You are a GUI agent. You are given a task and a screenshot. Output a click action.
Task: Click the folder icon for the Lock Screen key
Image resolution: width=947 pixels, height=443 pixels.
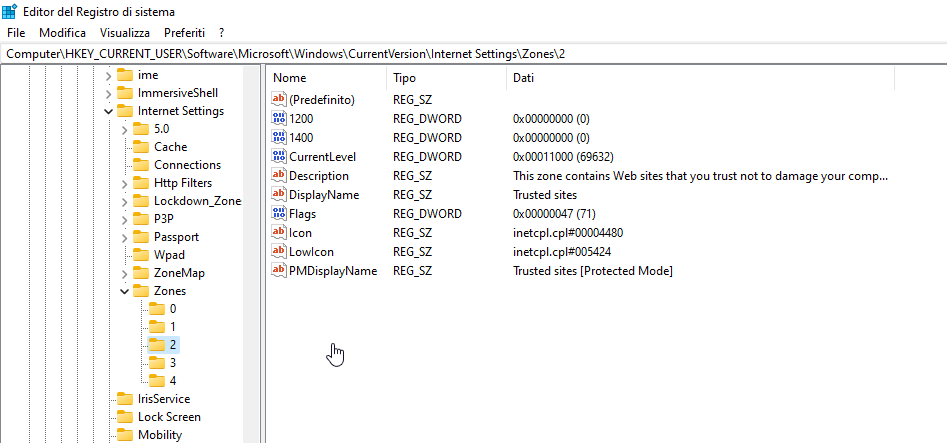125,417
